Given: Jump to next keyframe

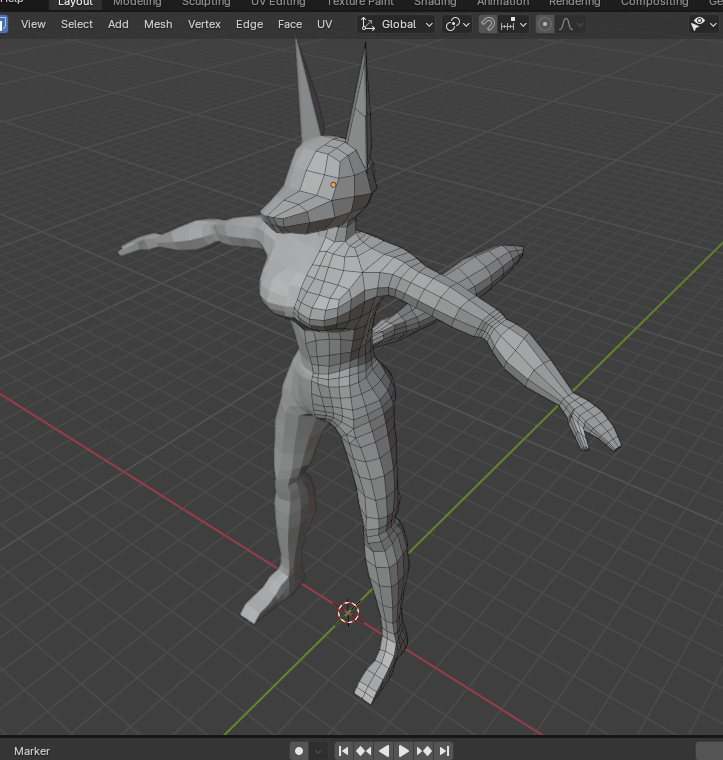Looking at the screenshot, I should (424, 750).
